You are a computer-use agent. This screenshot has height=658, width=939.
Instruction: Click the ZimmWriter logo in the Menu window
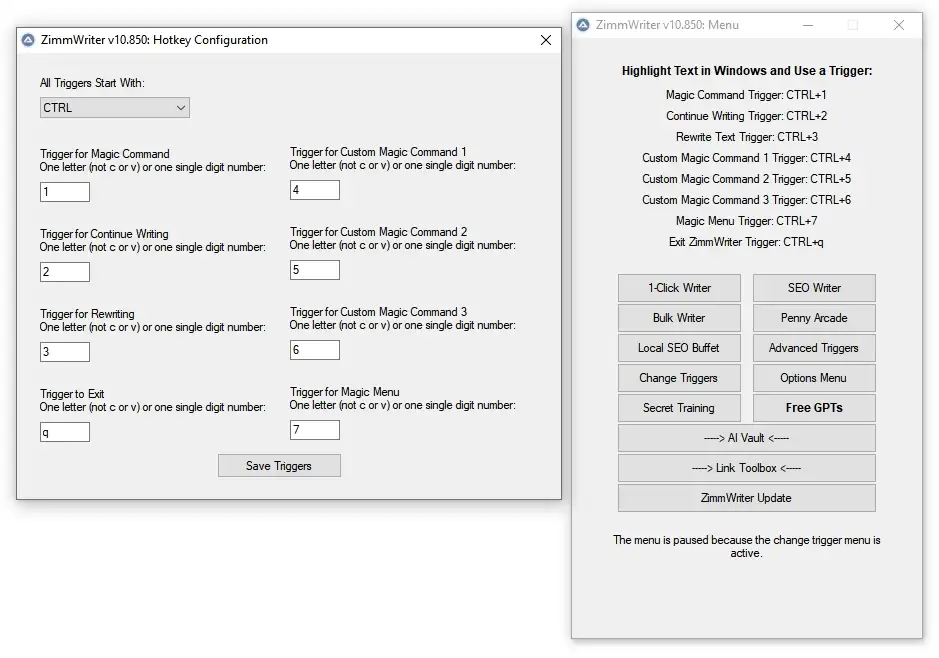pyautogui.click(x=585, y=25)
